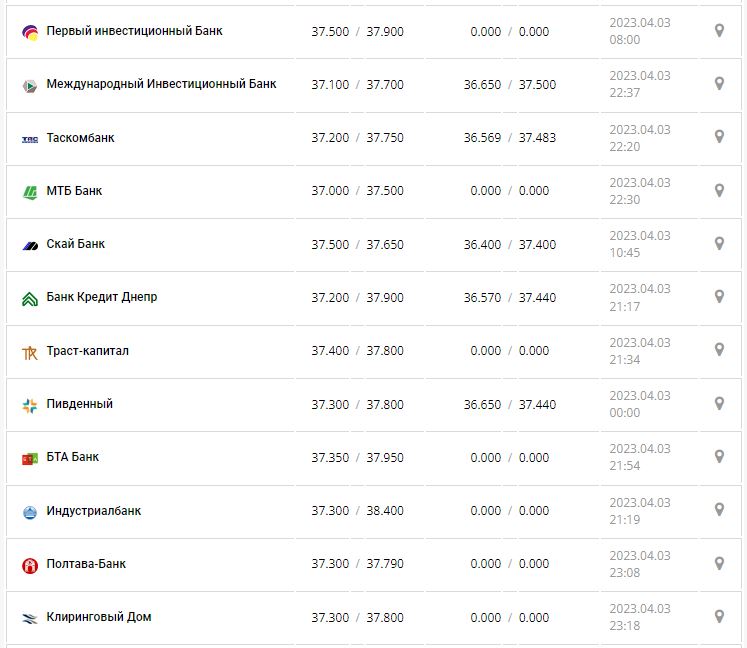Open the Банк Кредит Днепр link

pos(101,297)
